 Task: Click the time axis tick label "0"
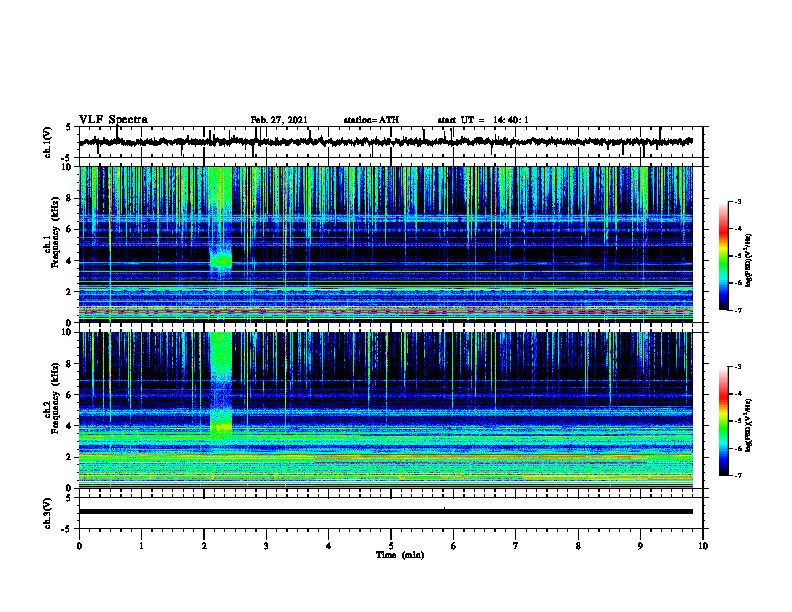(x=79, y=546)
